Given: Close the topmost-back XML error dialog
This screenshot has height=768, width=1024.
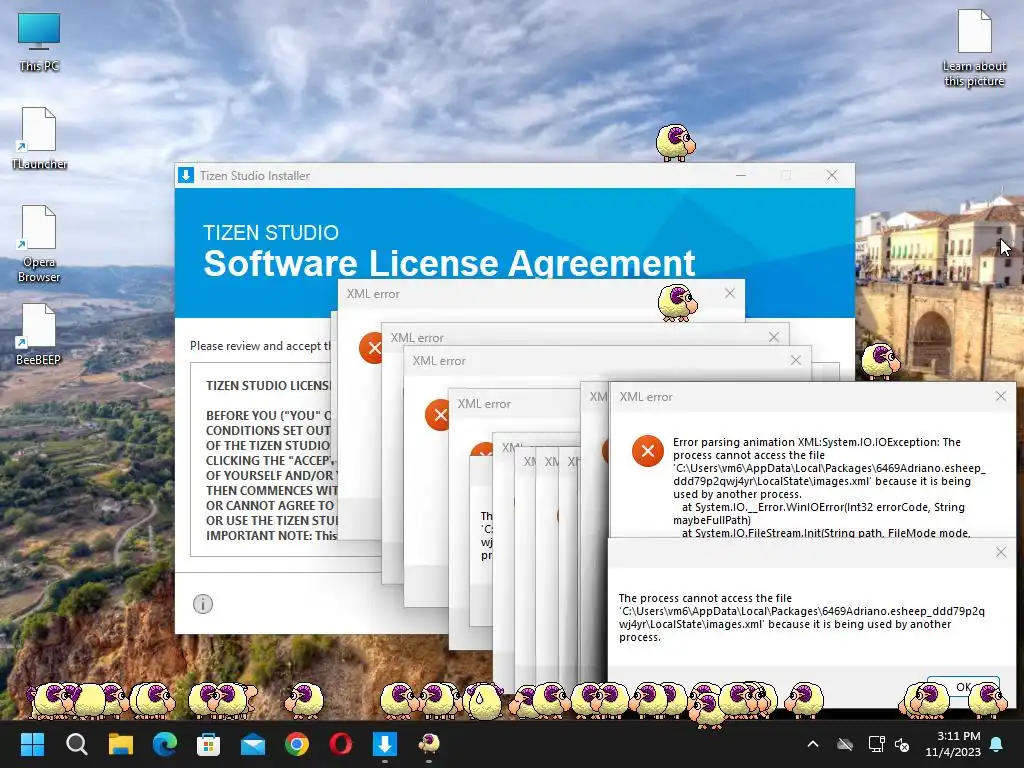Looking at the screenshot, I should (x=729, y=293).
